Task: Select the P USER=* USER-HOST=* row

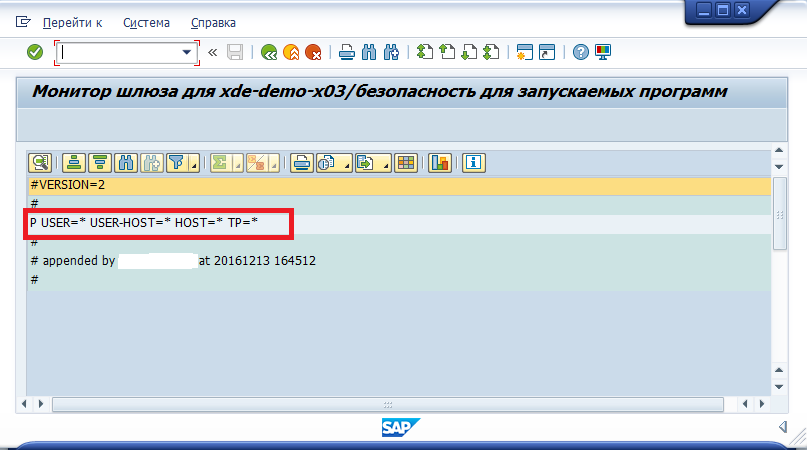Action: (x=145, y=224)
